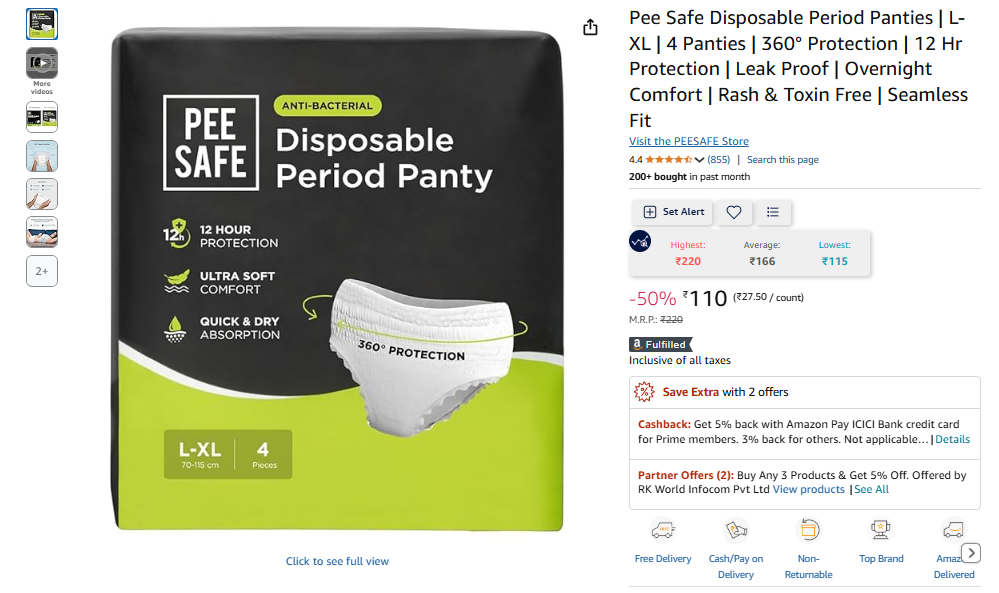This screenshot has width=999, height=593.
Task: Set a price alert
Action: click(673, 212)
